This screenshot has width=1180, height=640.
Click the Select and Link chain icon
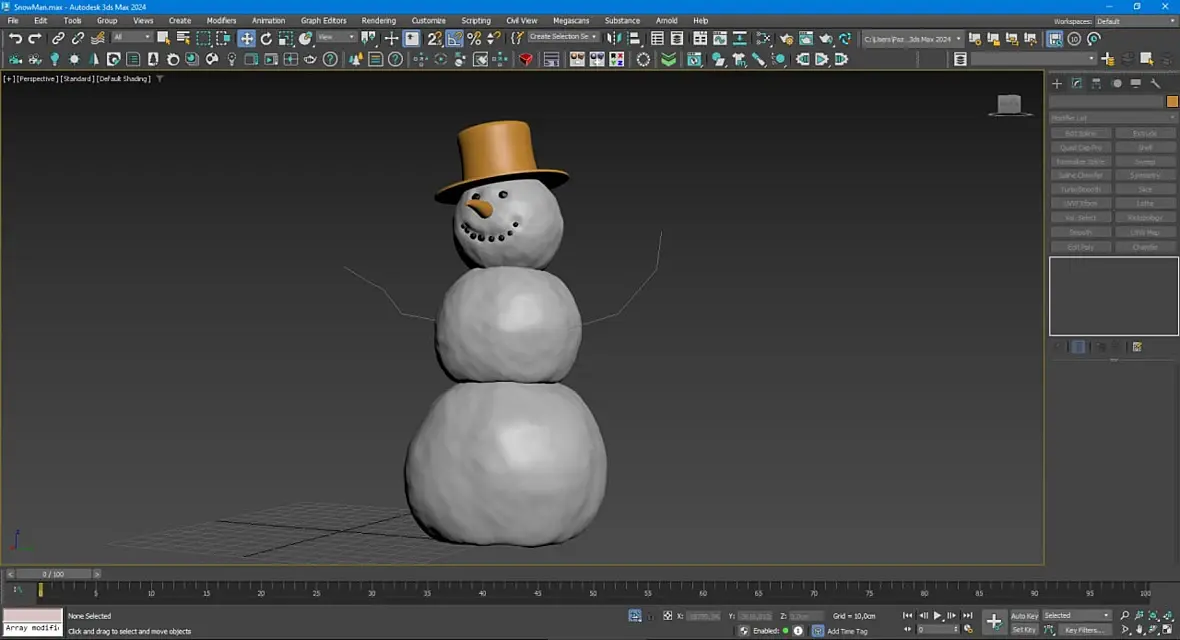pos(58,38)
